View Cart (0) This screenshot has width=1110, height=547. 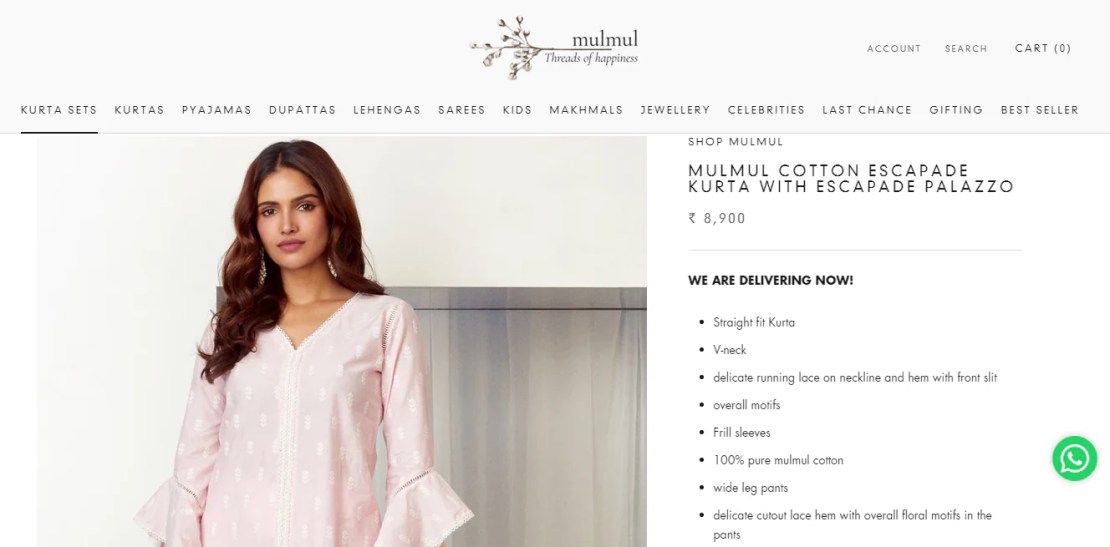[1043, 48]
